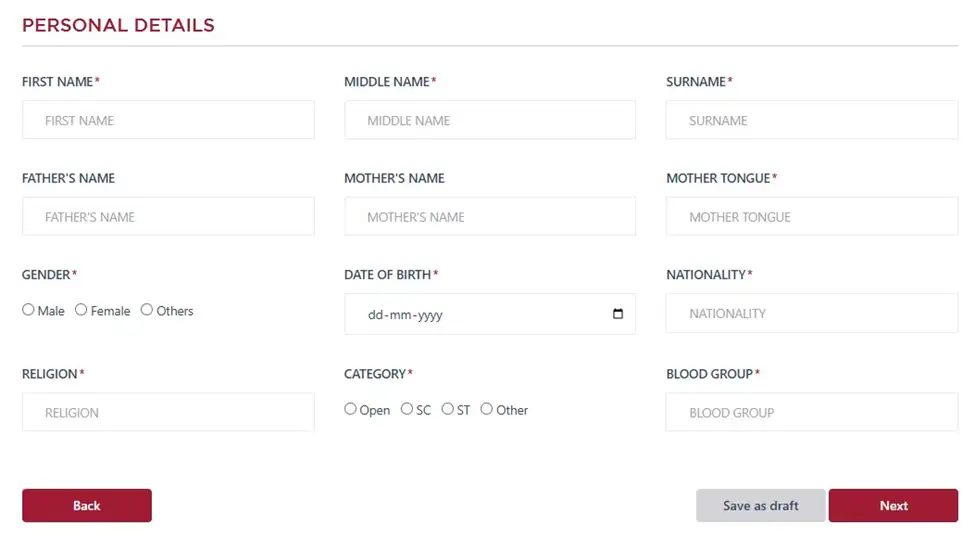Viewport: 975px width, 538px height.
Task: Select the Female gender radio button
Action: point(81,310)
